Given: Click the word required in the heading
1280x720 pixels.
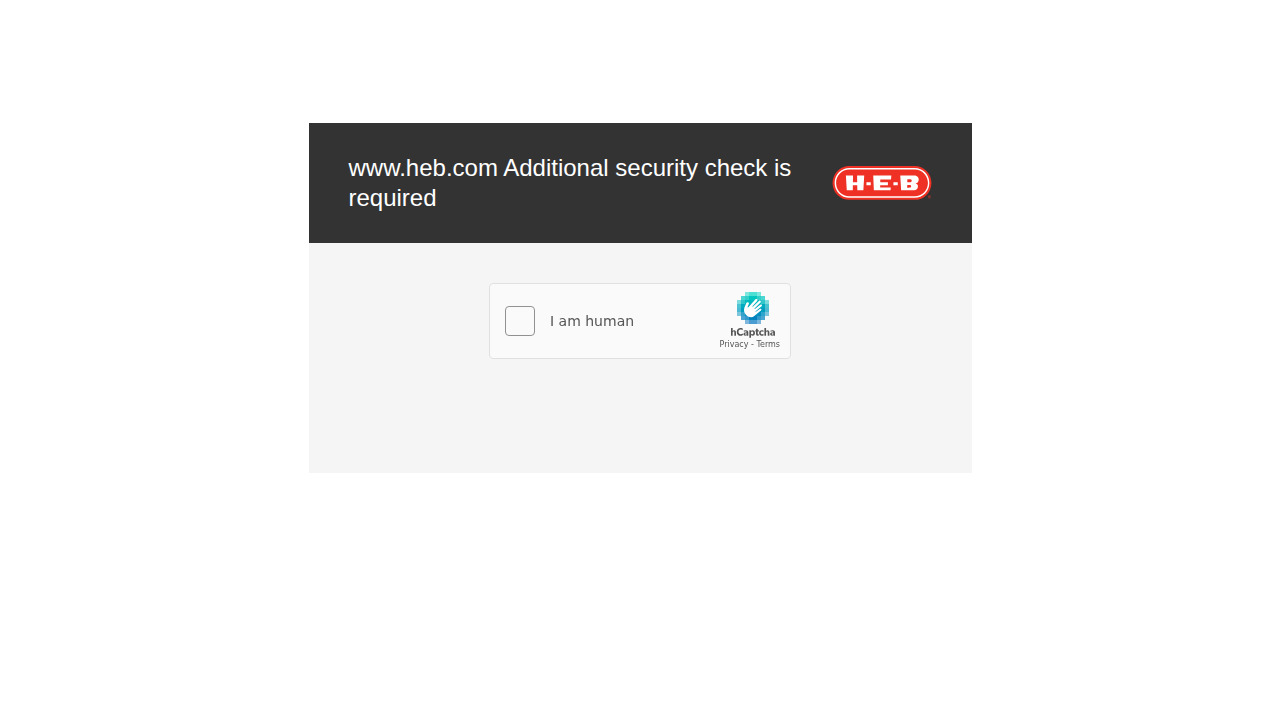Looking at the screenshot, I should coord(392,198).
